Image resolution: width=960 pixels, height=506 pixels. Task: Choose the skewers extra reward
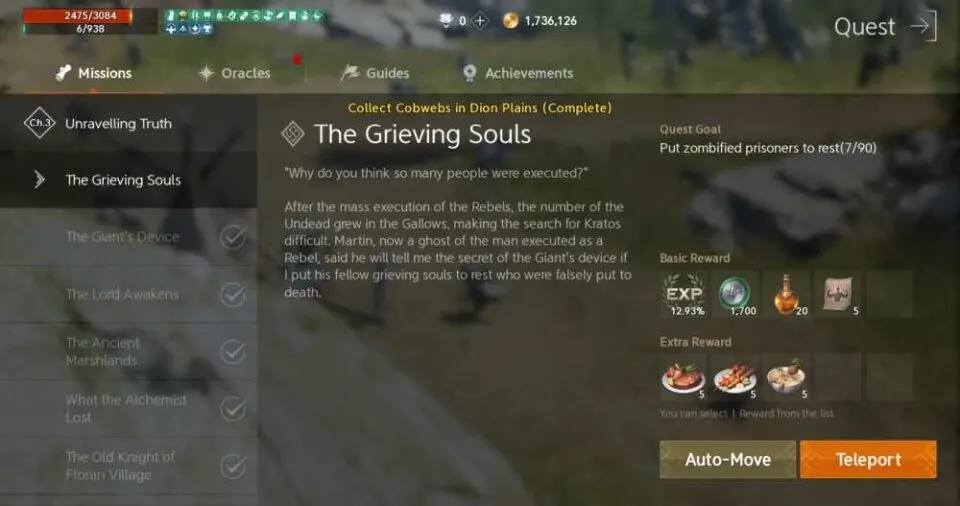pos(735,377)
